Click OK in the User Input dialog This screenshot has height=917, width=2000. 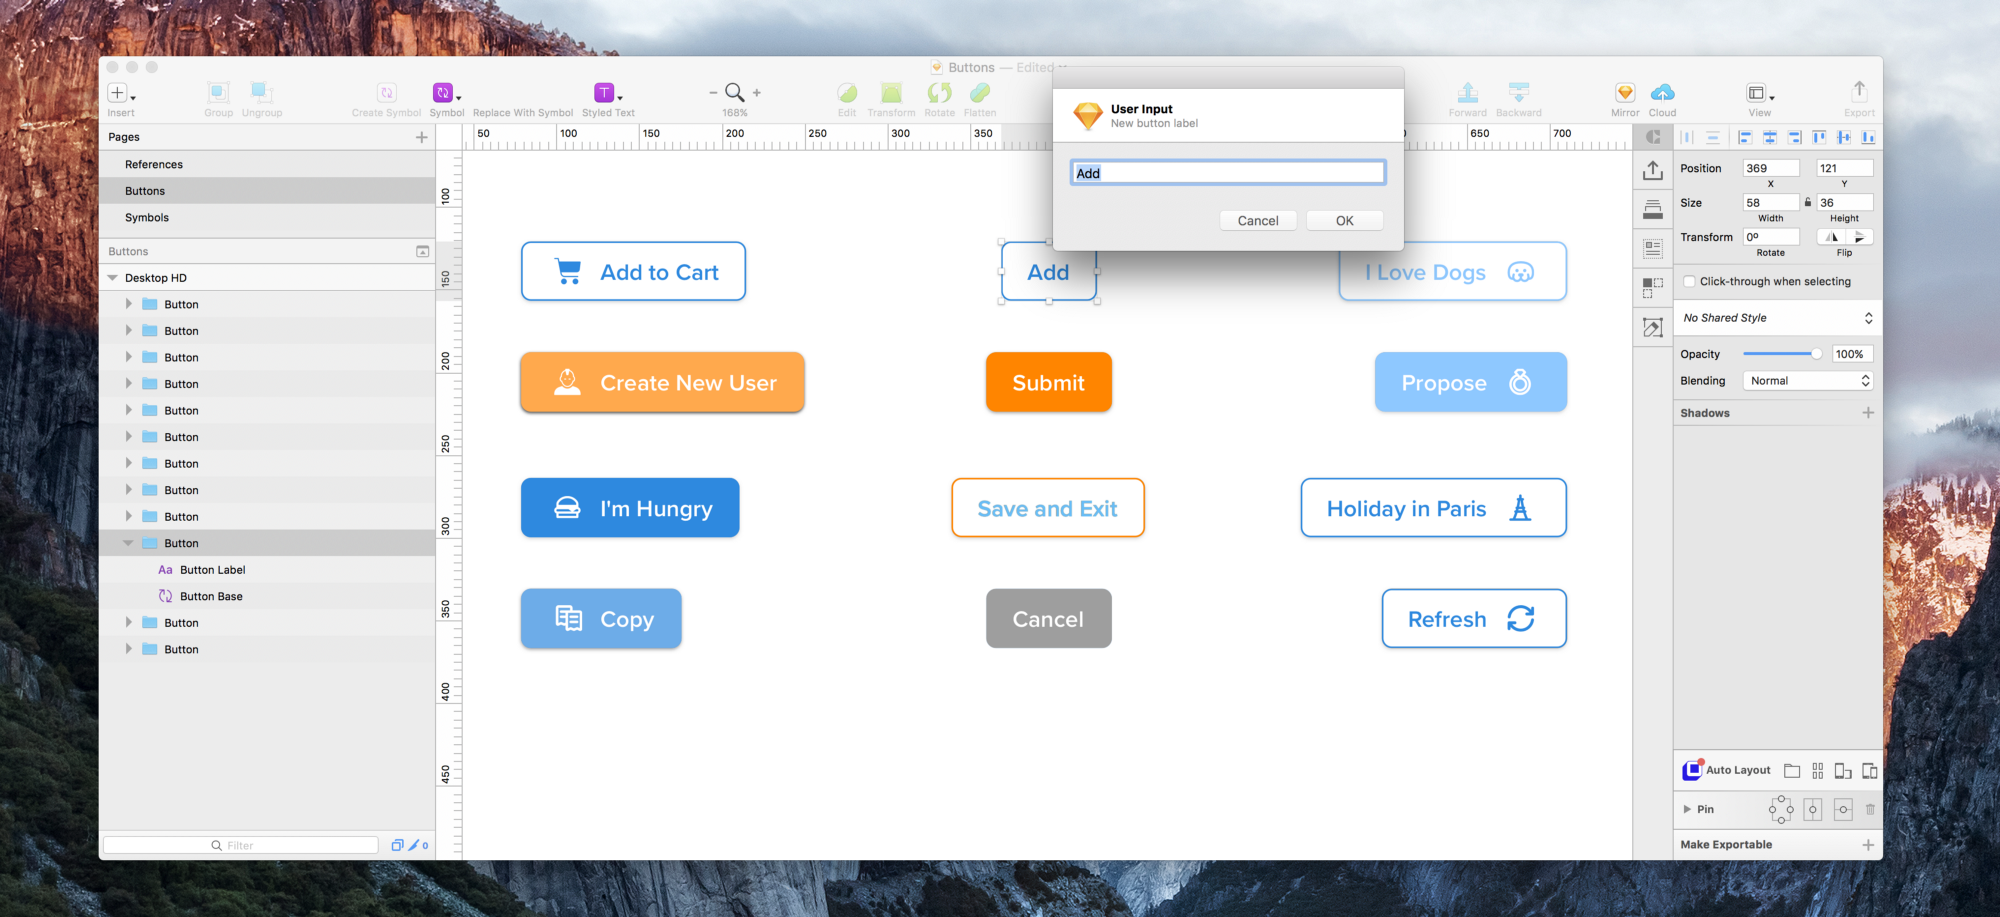coord(1344,220)
